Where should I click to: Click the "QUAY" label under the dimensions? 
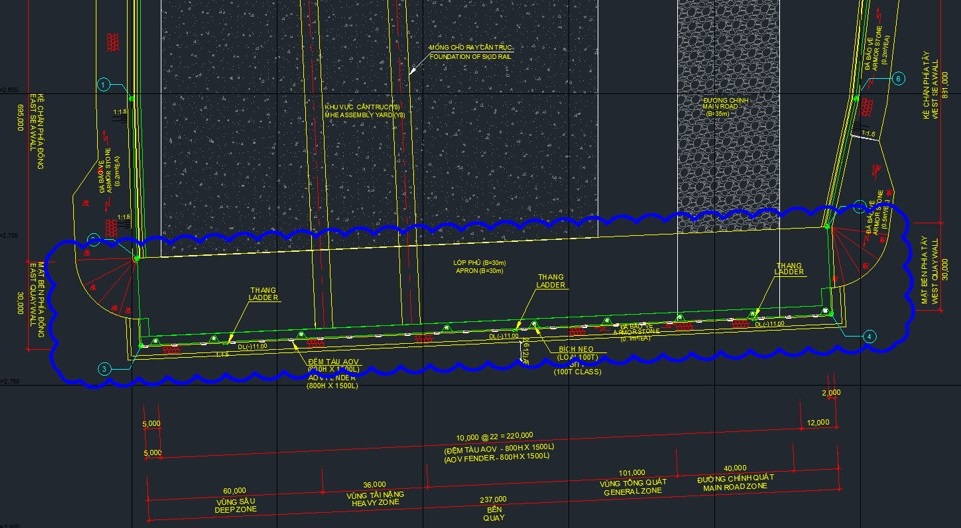coord(493,518)
